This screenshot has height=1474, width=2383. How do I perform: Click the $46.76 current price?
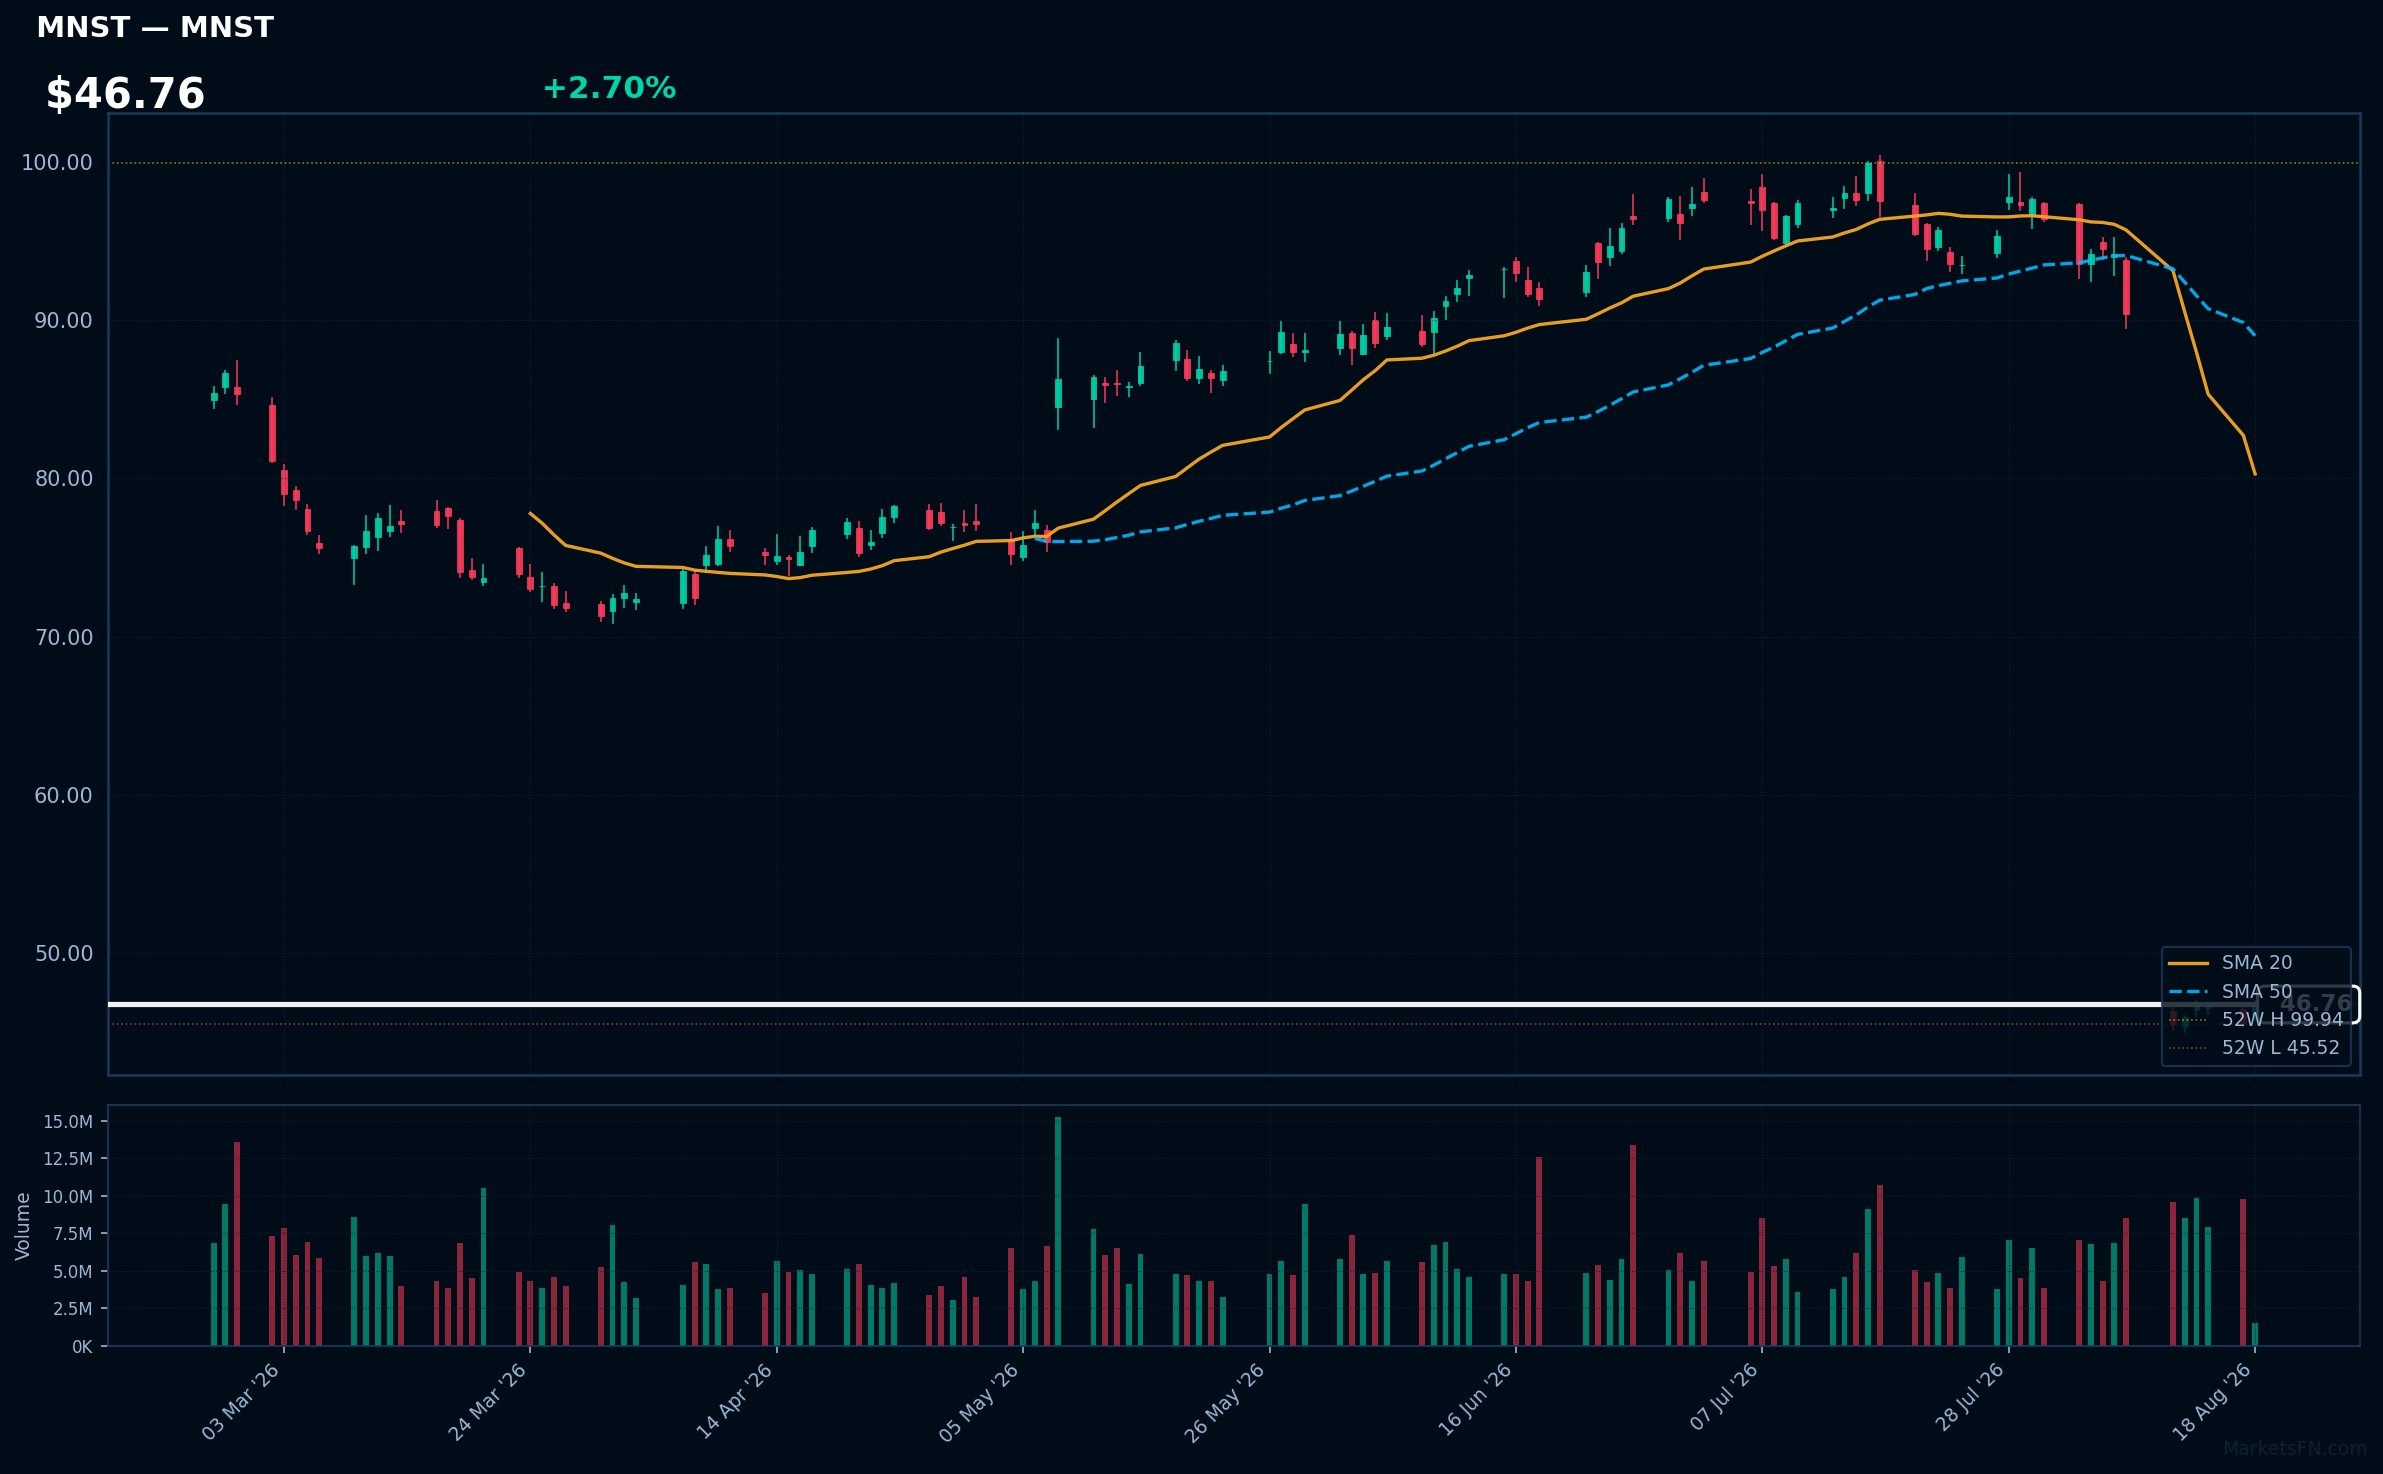125,94
